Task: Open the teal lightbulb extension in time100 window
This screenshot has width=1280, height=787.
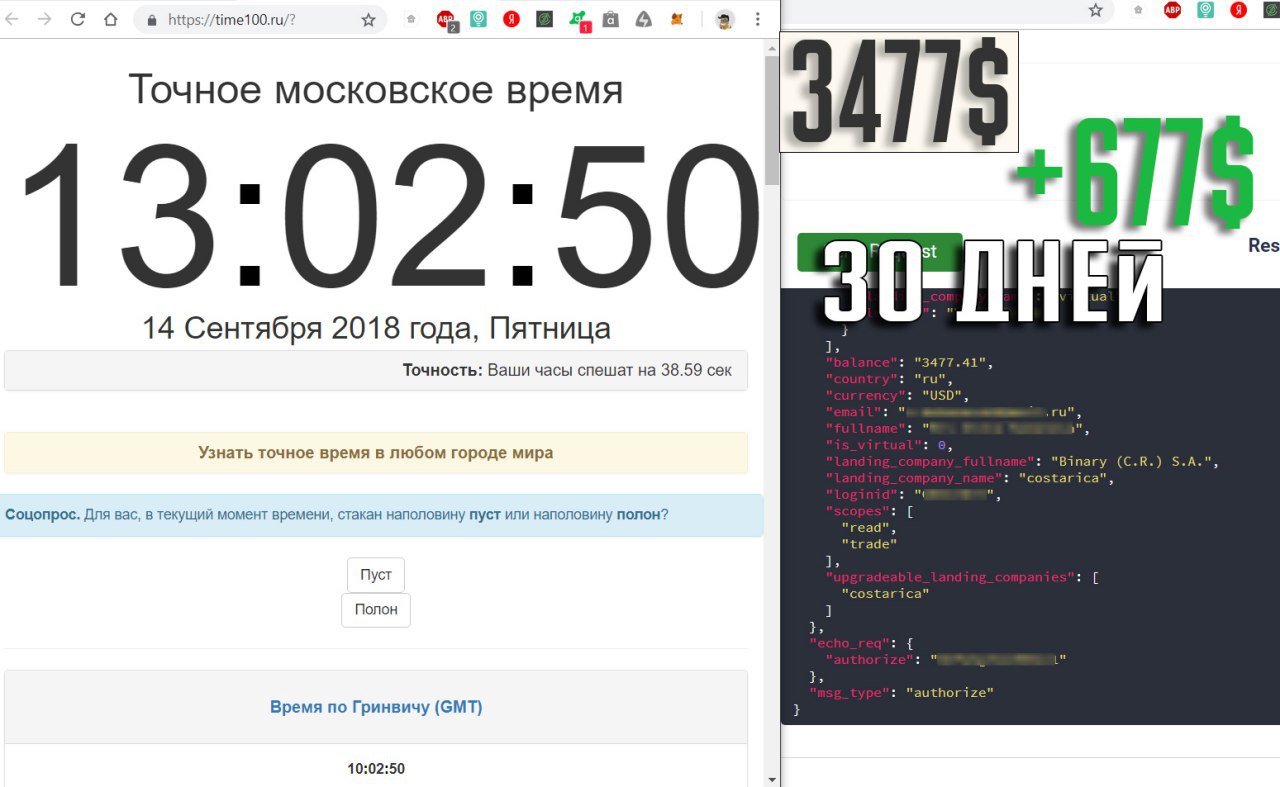Action: coord(479,19)
